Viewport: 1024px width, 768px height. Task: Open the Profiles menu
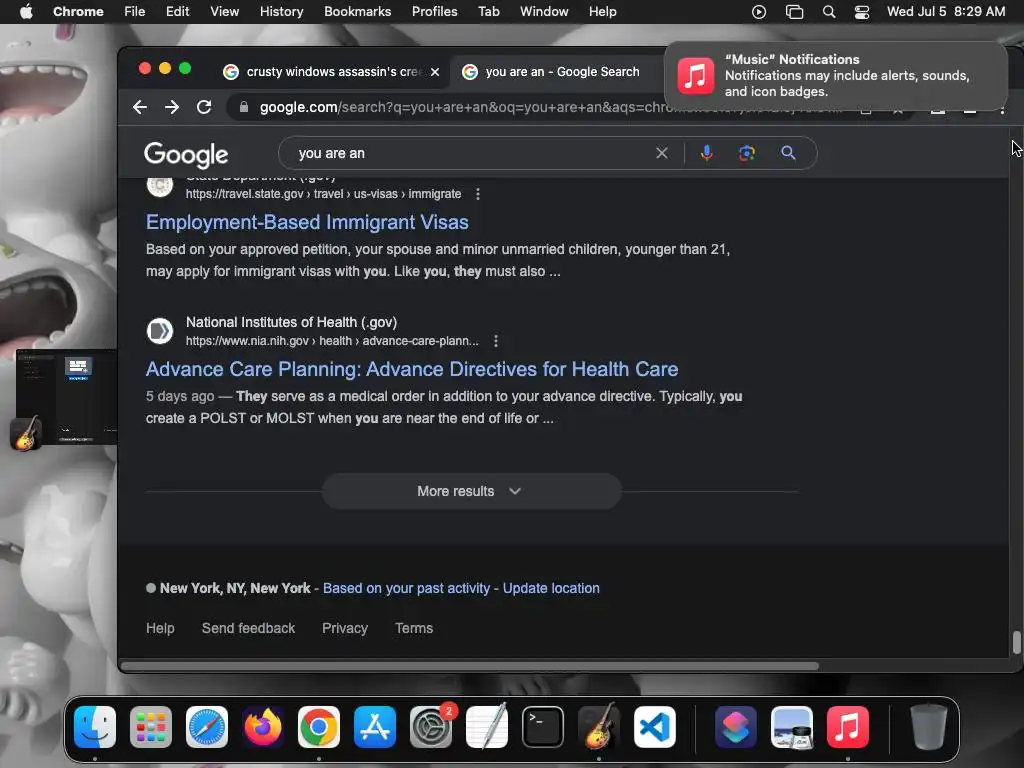coord(434,11)
